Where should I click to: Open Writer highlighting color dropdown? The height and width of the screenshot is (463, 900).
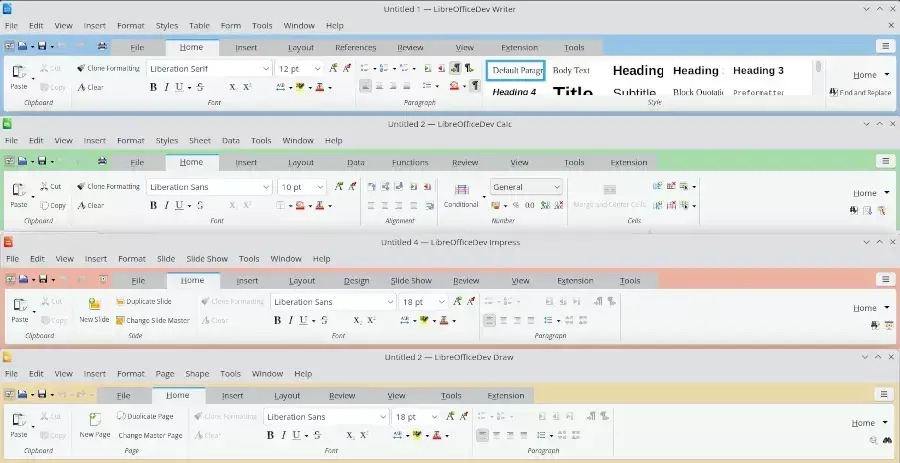(309, 88)
